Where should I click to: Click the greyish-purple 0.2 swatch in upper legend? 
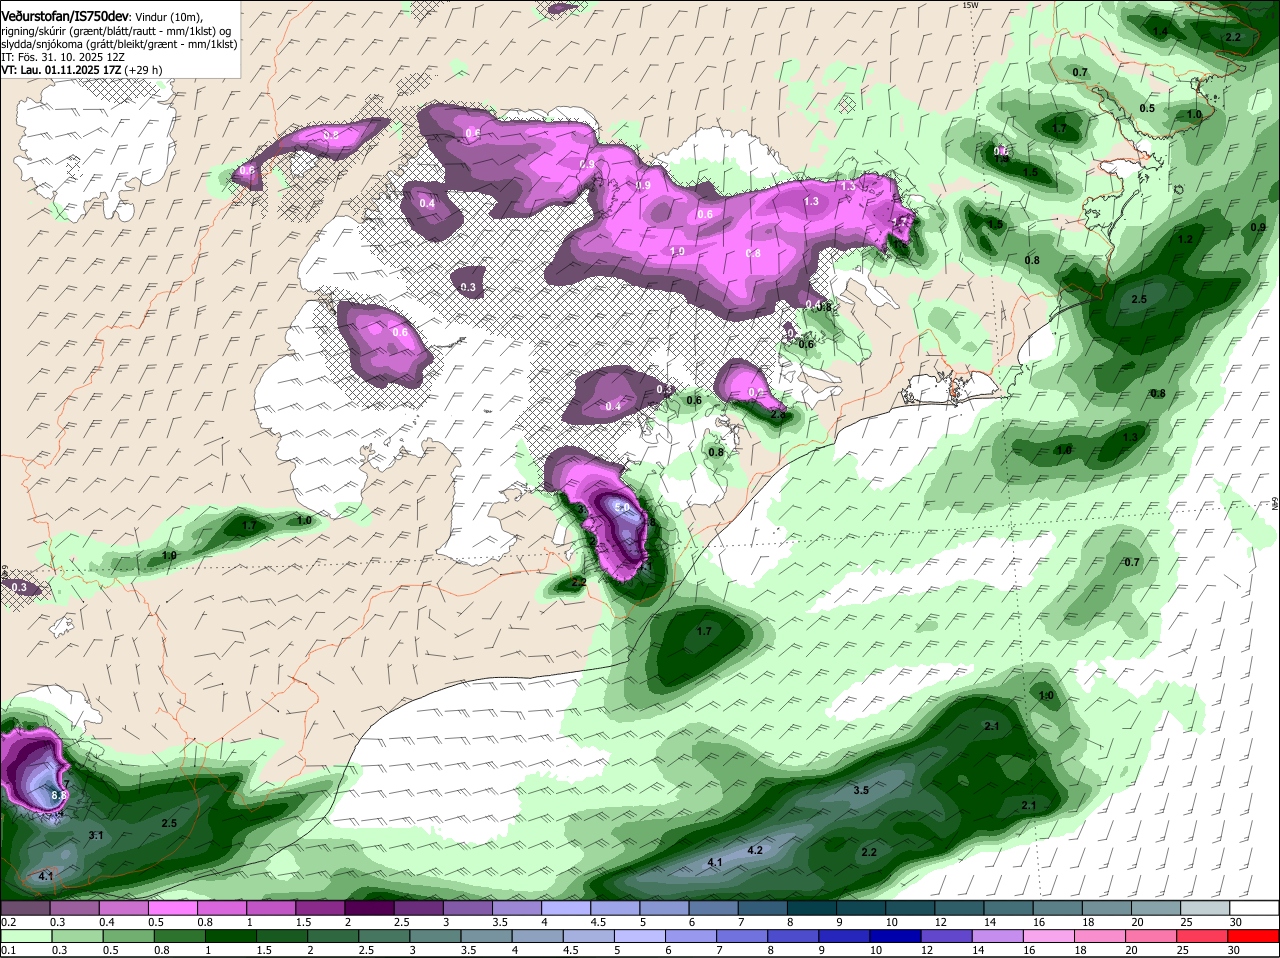(27, 907)
